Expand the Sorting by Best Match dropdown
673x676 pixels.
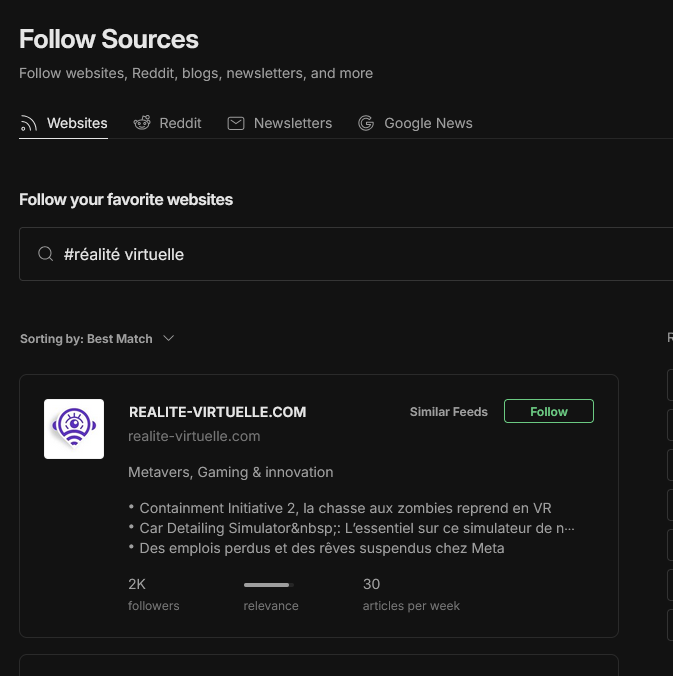(97, 339)
